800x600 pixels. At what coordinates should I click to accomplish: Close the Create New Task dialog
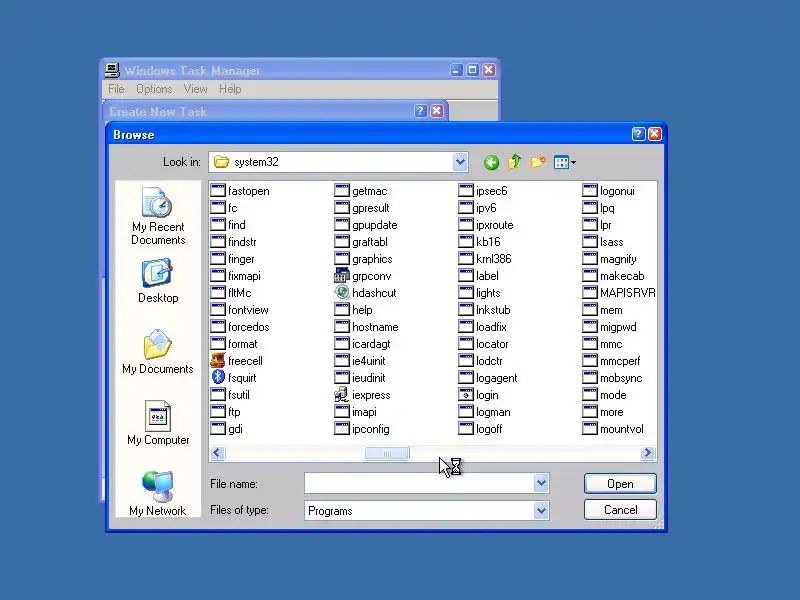437,111
